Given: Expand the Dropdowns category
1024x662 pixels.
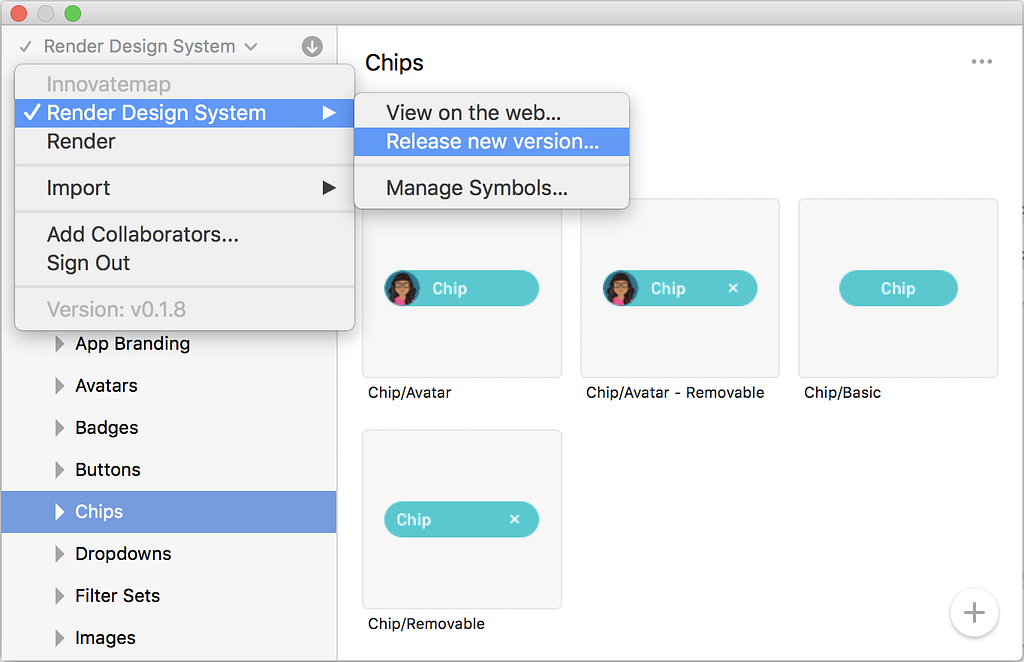Looking at the screenshot, I should pos(59,554).
